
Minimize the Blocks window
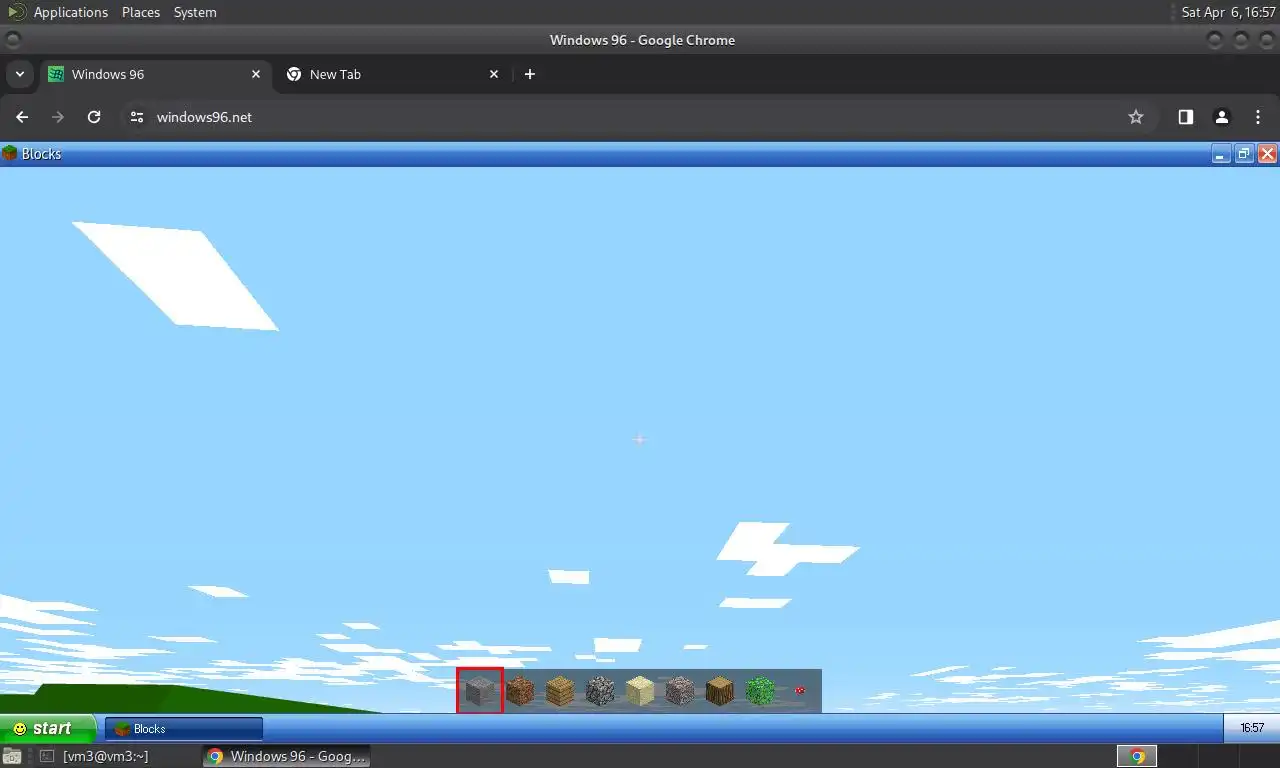[1221, 154]
